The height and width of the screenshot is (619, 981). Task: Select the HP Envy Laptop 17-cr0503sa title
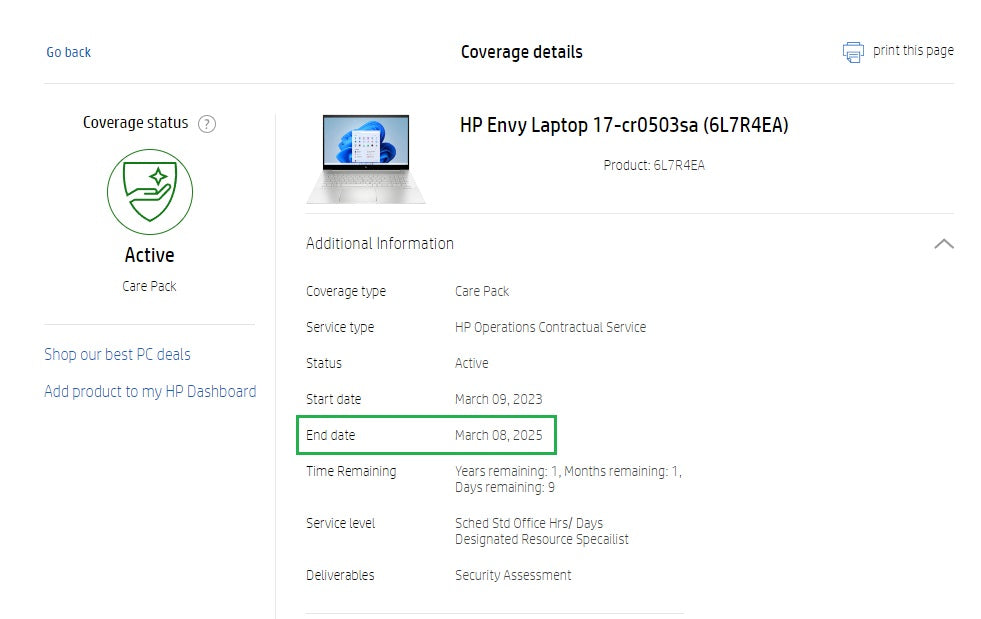(x=624, y=125)
